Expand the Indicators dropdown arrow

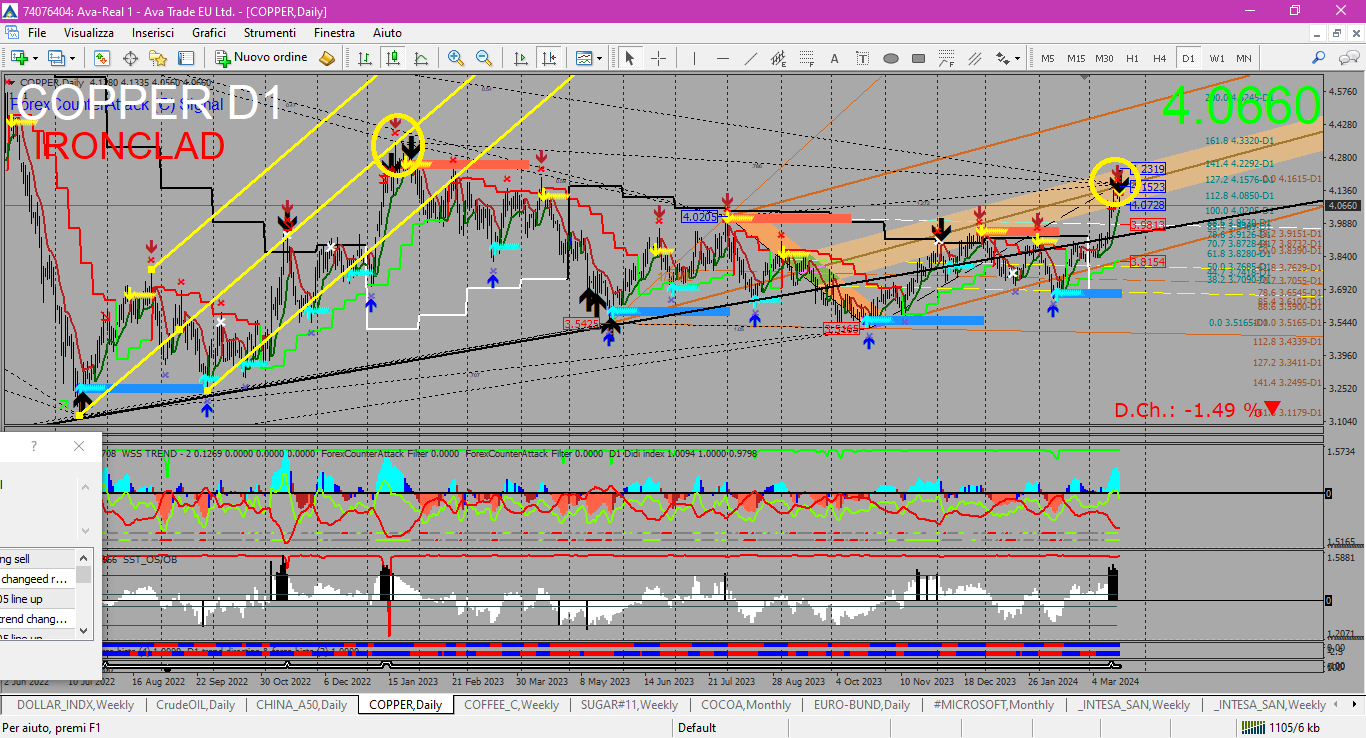click(599, 58)
